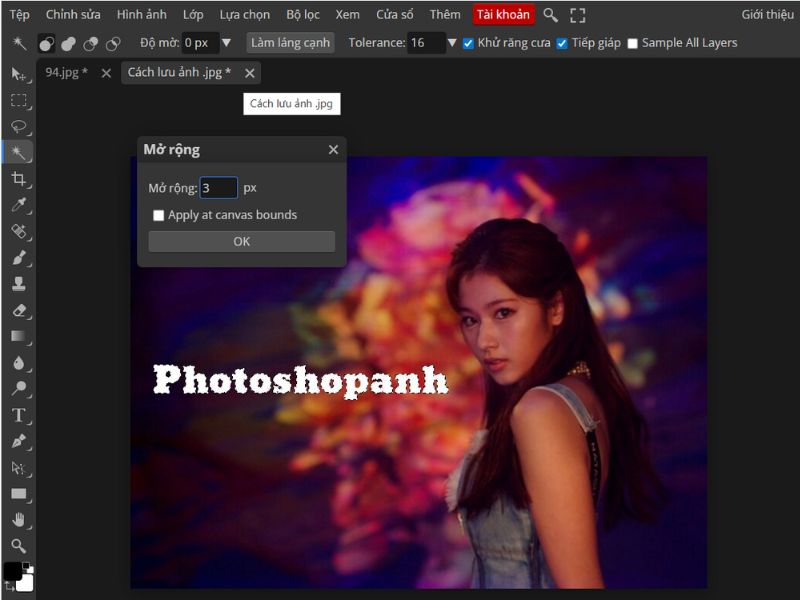Choose the subtract from selection mode
This screenshot has width=800, height=600.
[x=91, y=44]
